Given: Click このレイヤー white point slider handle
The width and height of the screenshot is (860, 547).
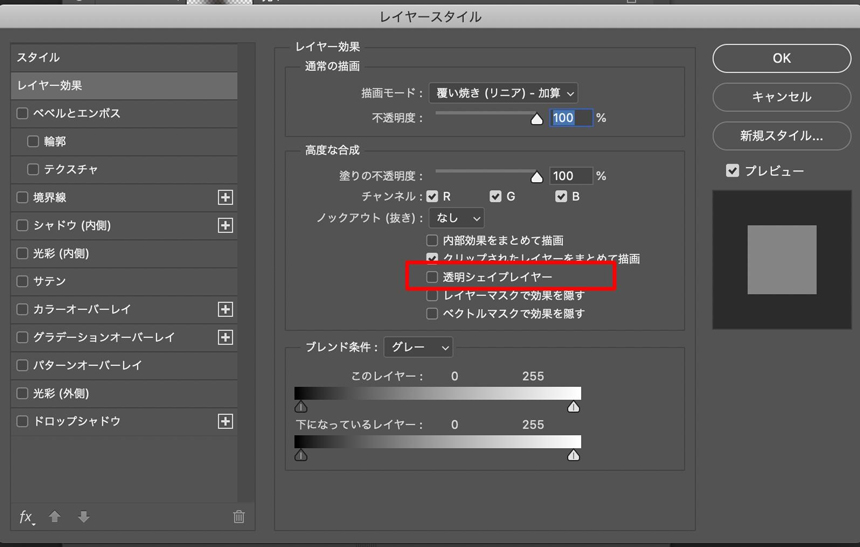Looking at the screenshot, I should pos(574,407).
